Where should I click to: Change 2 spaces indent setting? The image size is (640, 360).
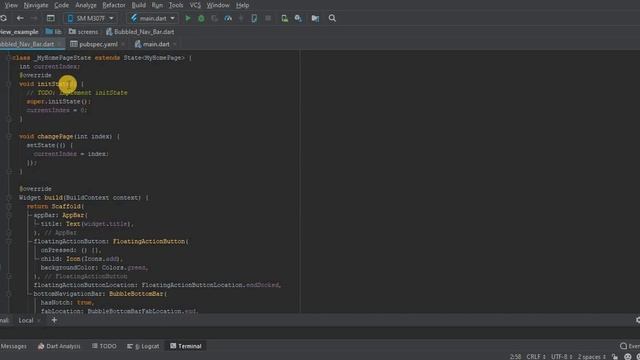pos(591,357)
